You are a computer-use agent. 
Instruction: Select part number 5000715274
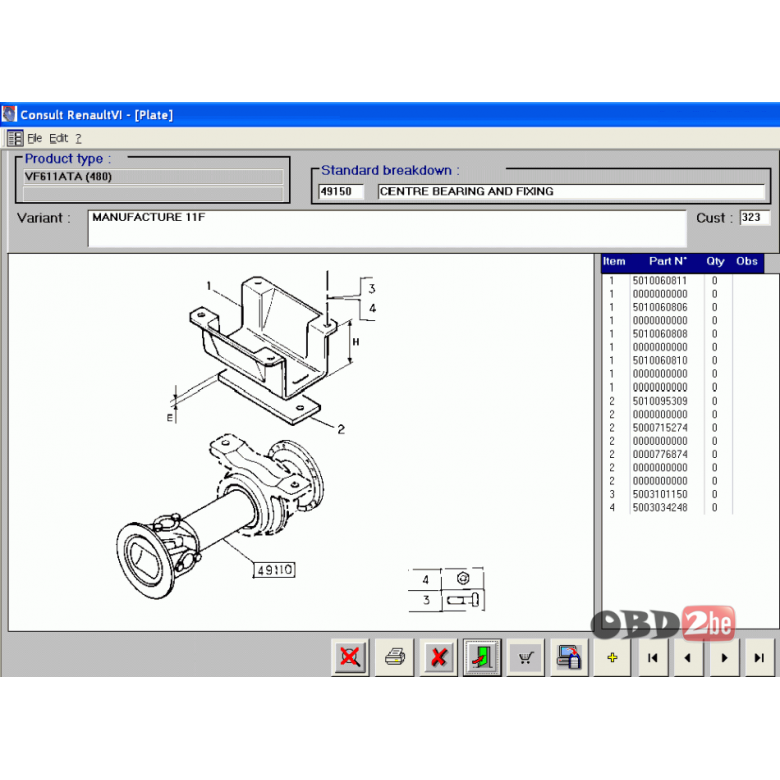click(x=660, y=428)
